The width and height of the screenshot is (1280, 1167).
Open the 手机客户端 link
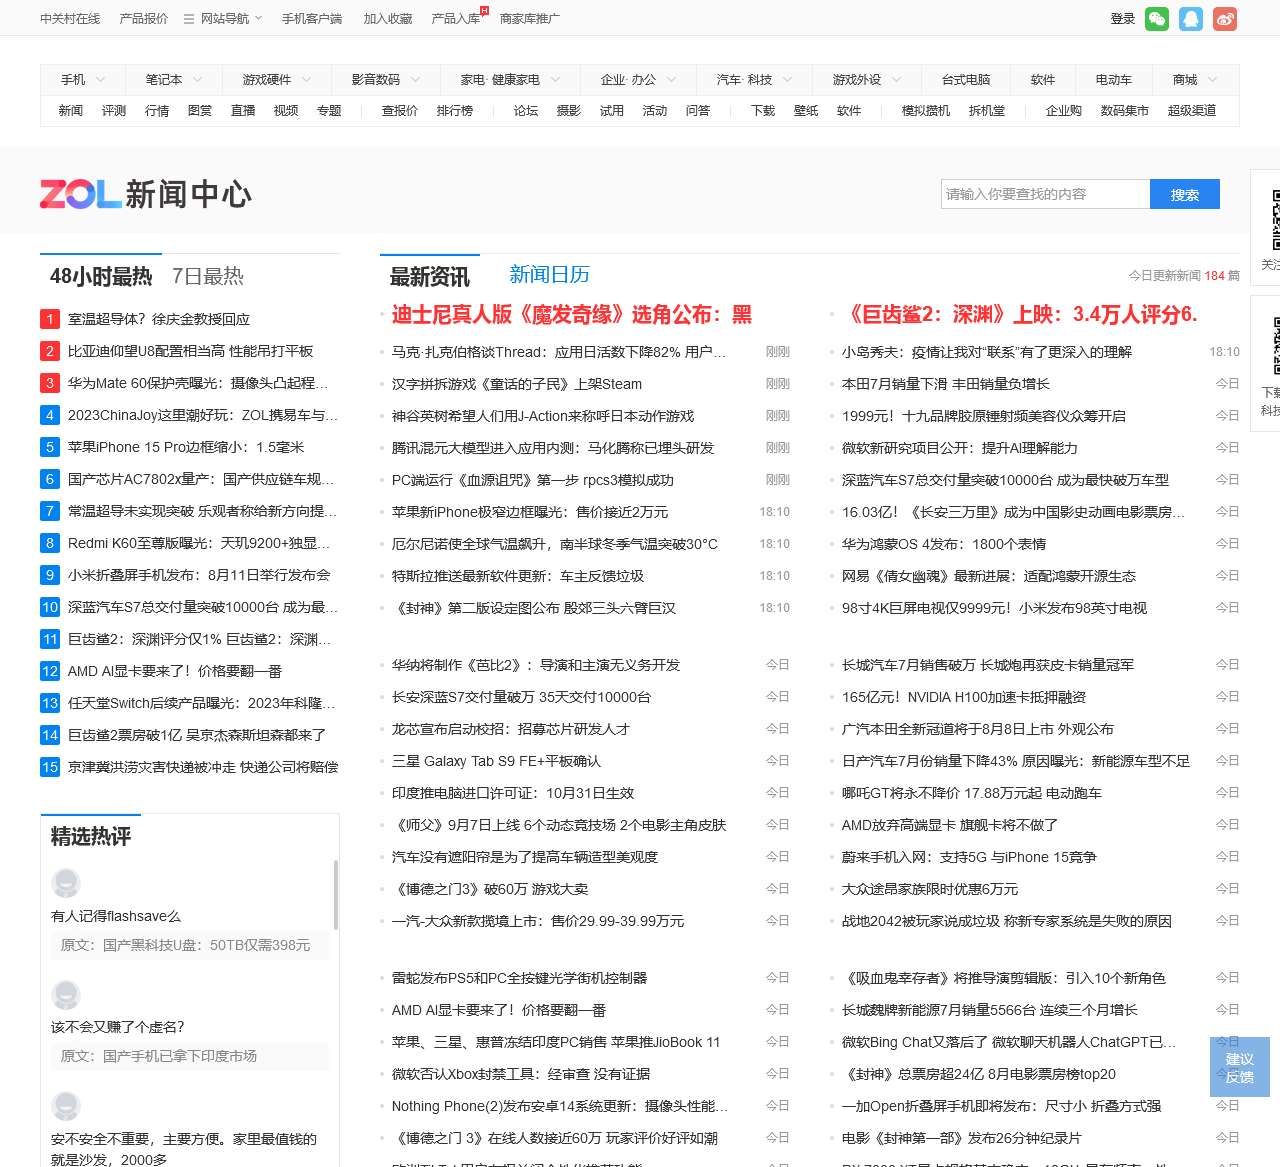coord(312,18)
